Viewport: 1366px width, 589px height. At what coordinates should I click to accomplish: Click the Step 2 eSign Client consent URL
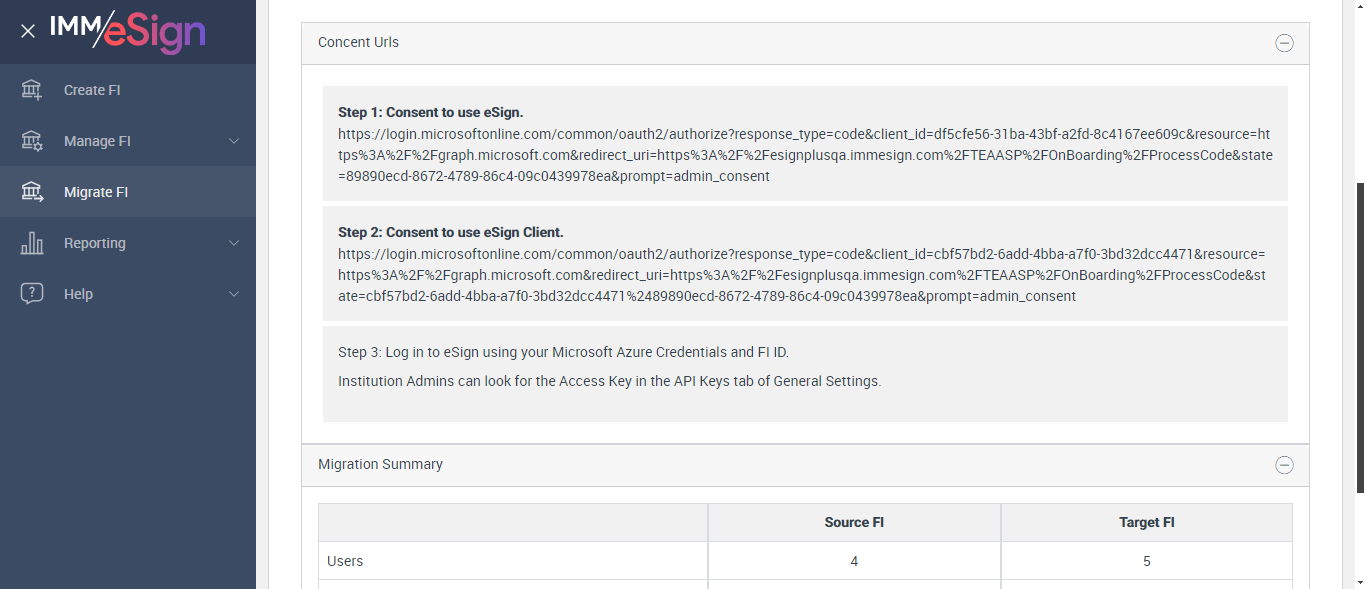click(x=800, y=275)
